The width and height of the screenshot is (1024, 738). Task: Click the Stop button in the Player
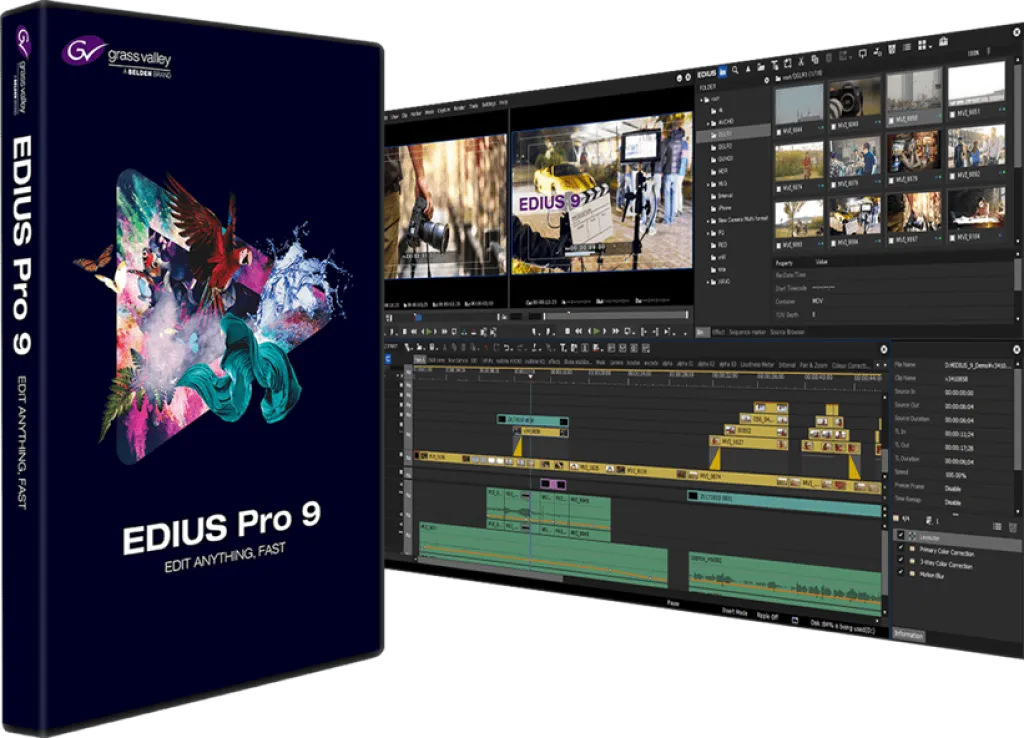point(404,331)
